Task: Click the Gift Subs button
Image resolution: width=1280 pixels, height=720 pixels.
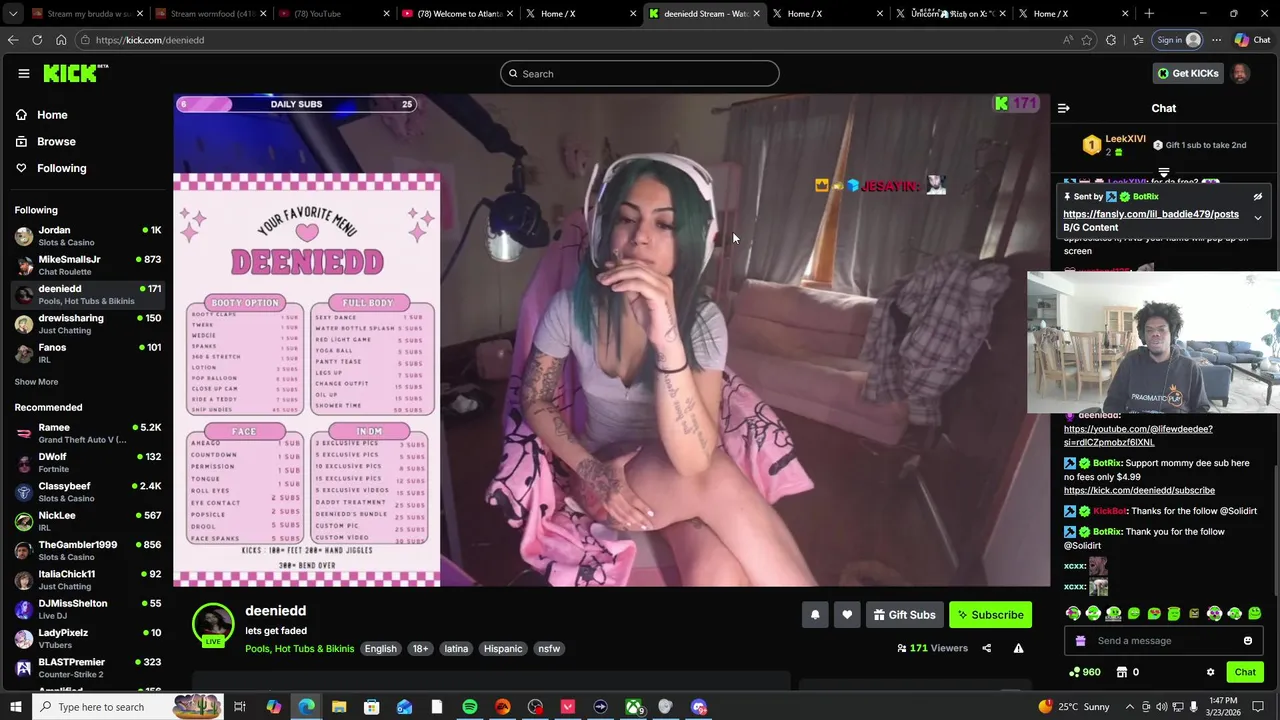Action: (904, 615)
